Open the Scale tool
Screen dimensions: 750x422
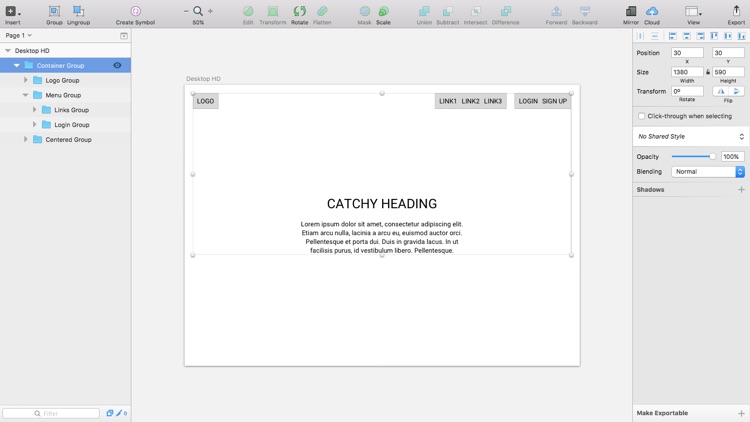click(383, 11)
